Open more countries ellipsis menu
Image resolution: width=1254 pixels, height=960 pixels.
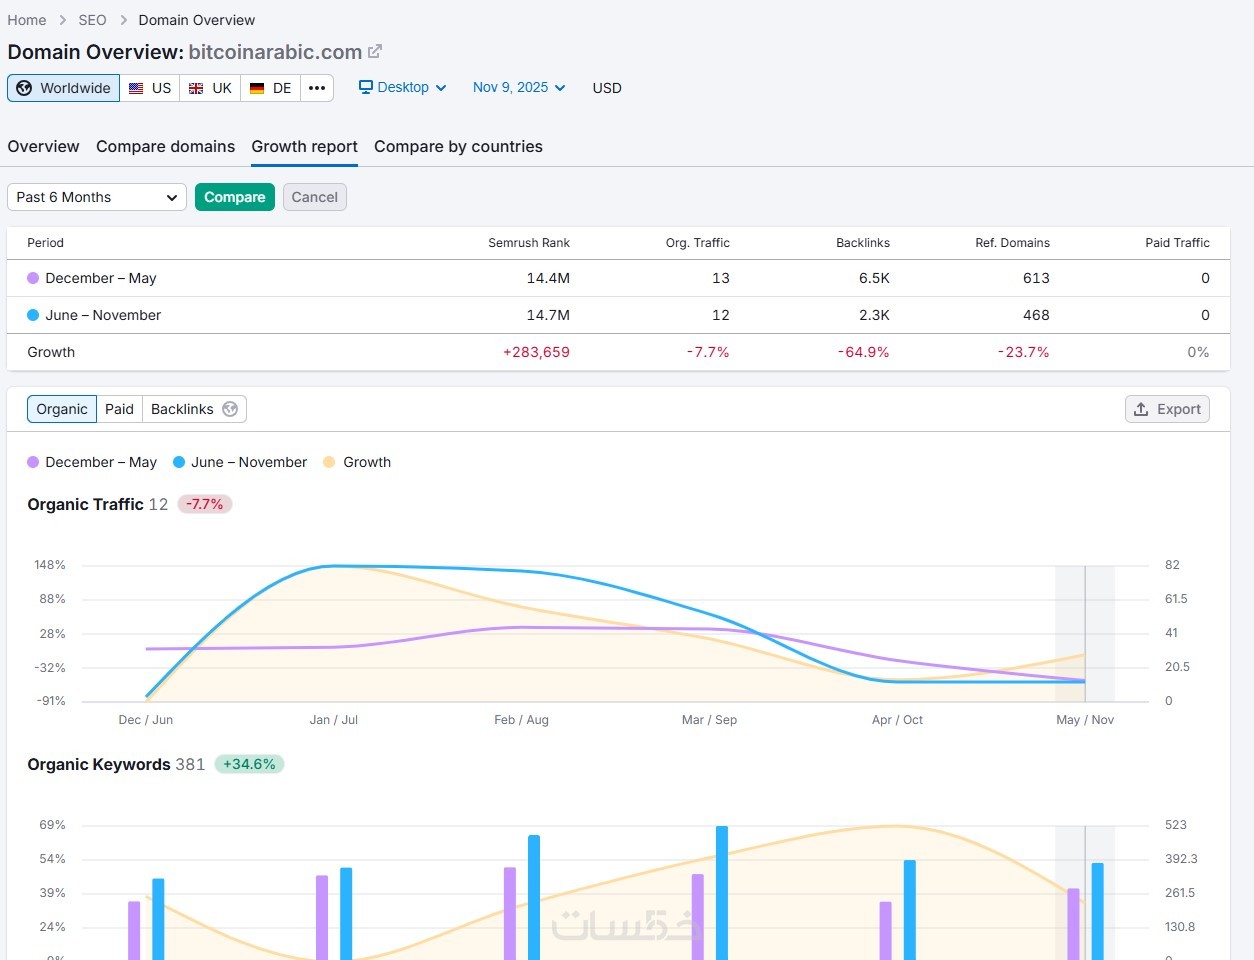317,88
